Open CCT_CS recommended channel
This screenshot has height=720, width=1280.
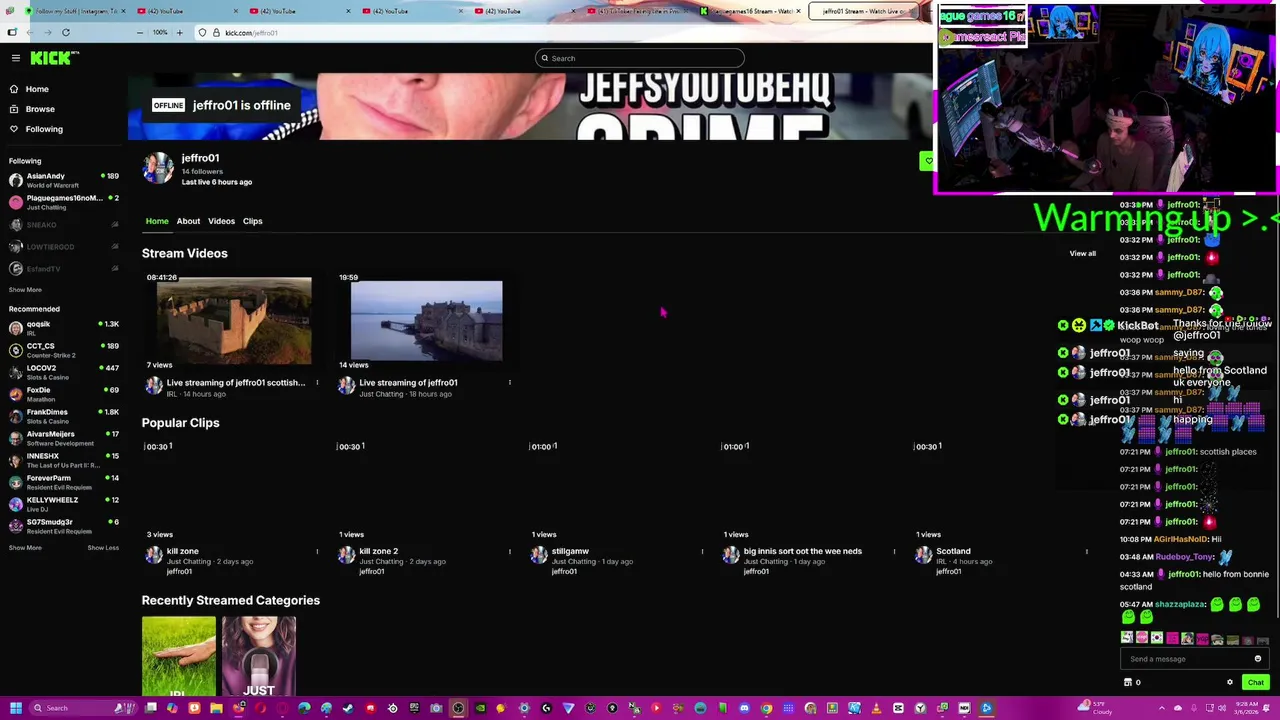tap(64, 350)
